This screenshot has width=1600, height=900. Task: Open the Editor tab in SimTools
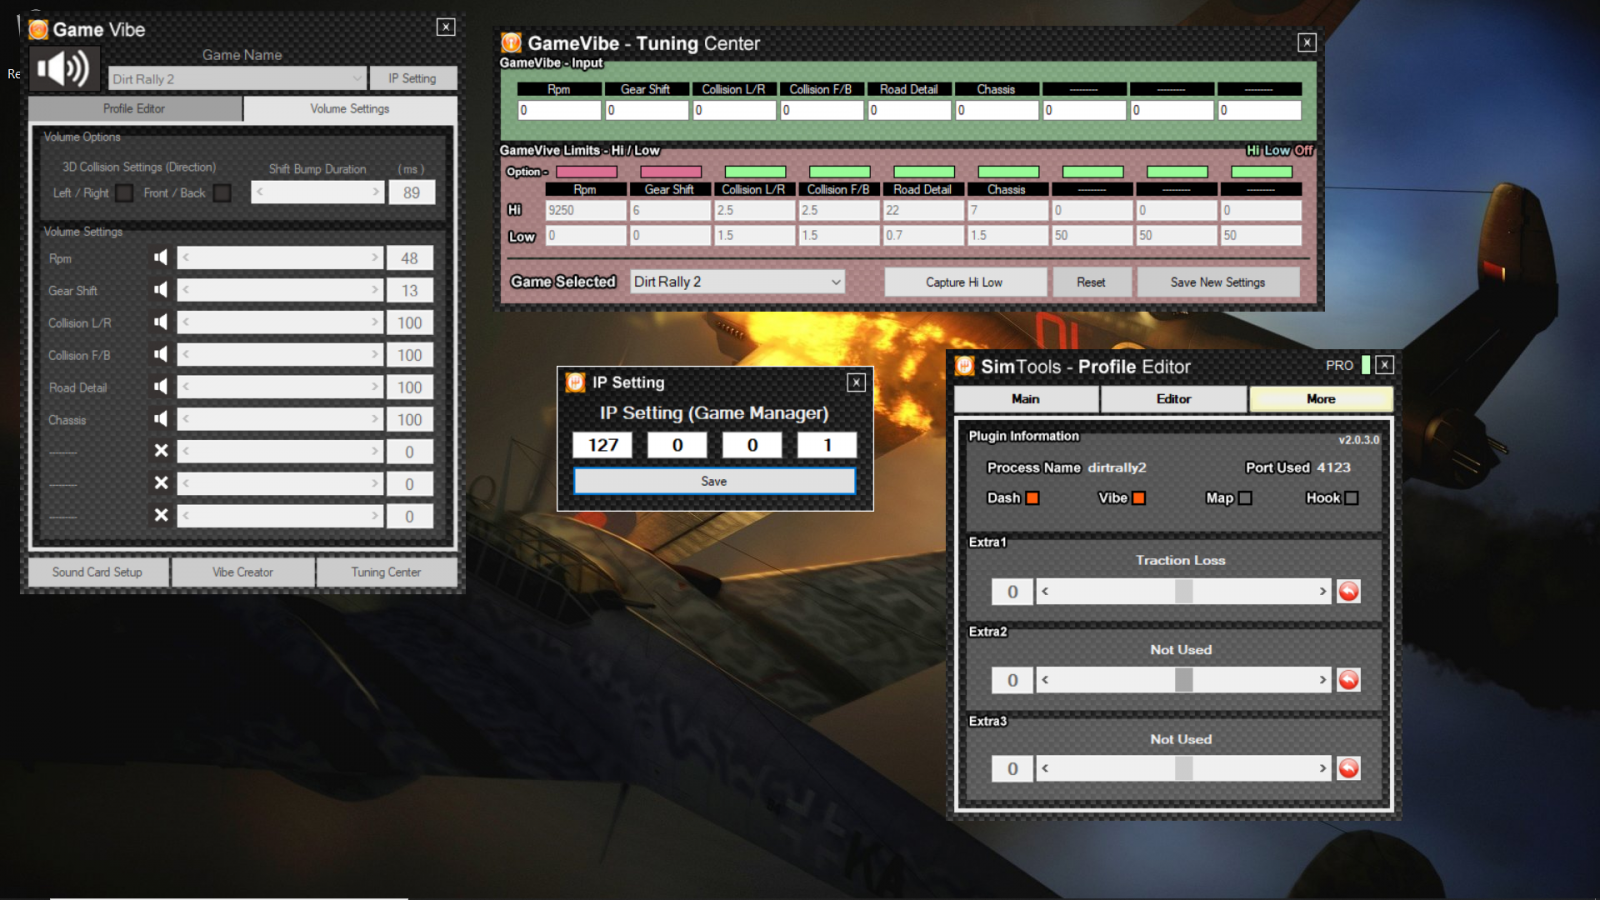[1173, 399]
